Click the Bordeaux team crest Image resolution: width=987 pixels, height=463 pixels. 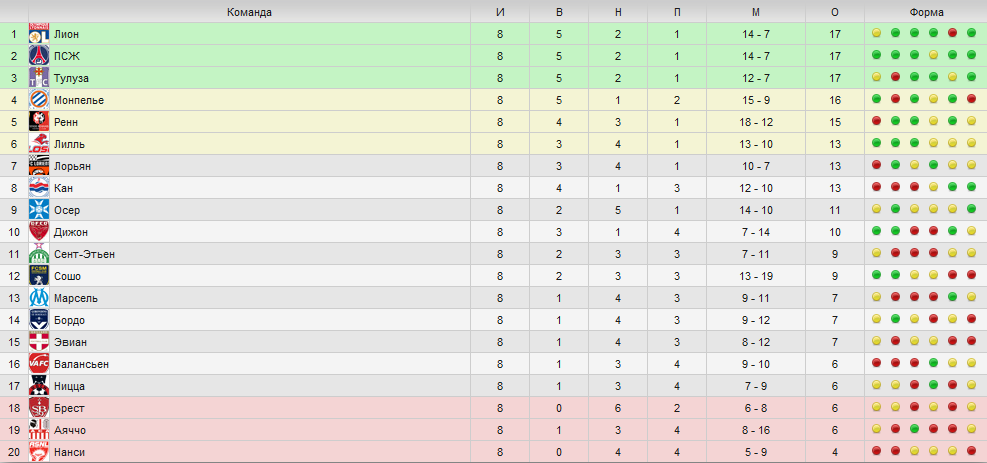39,320
